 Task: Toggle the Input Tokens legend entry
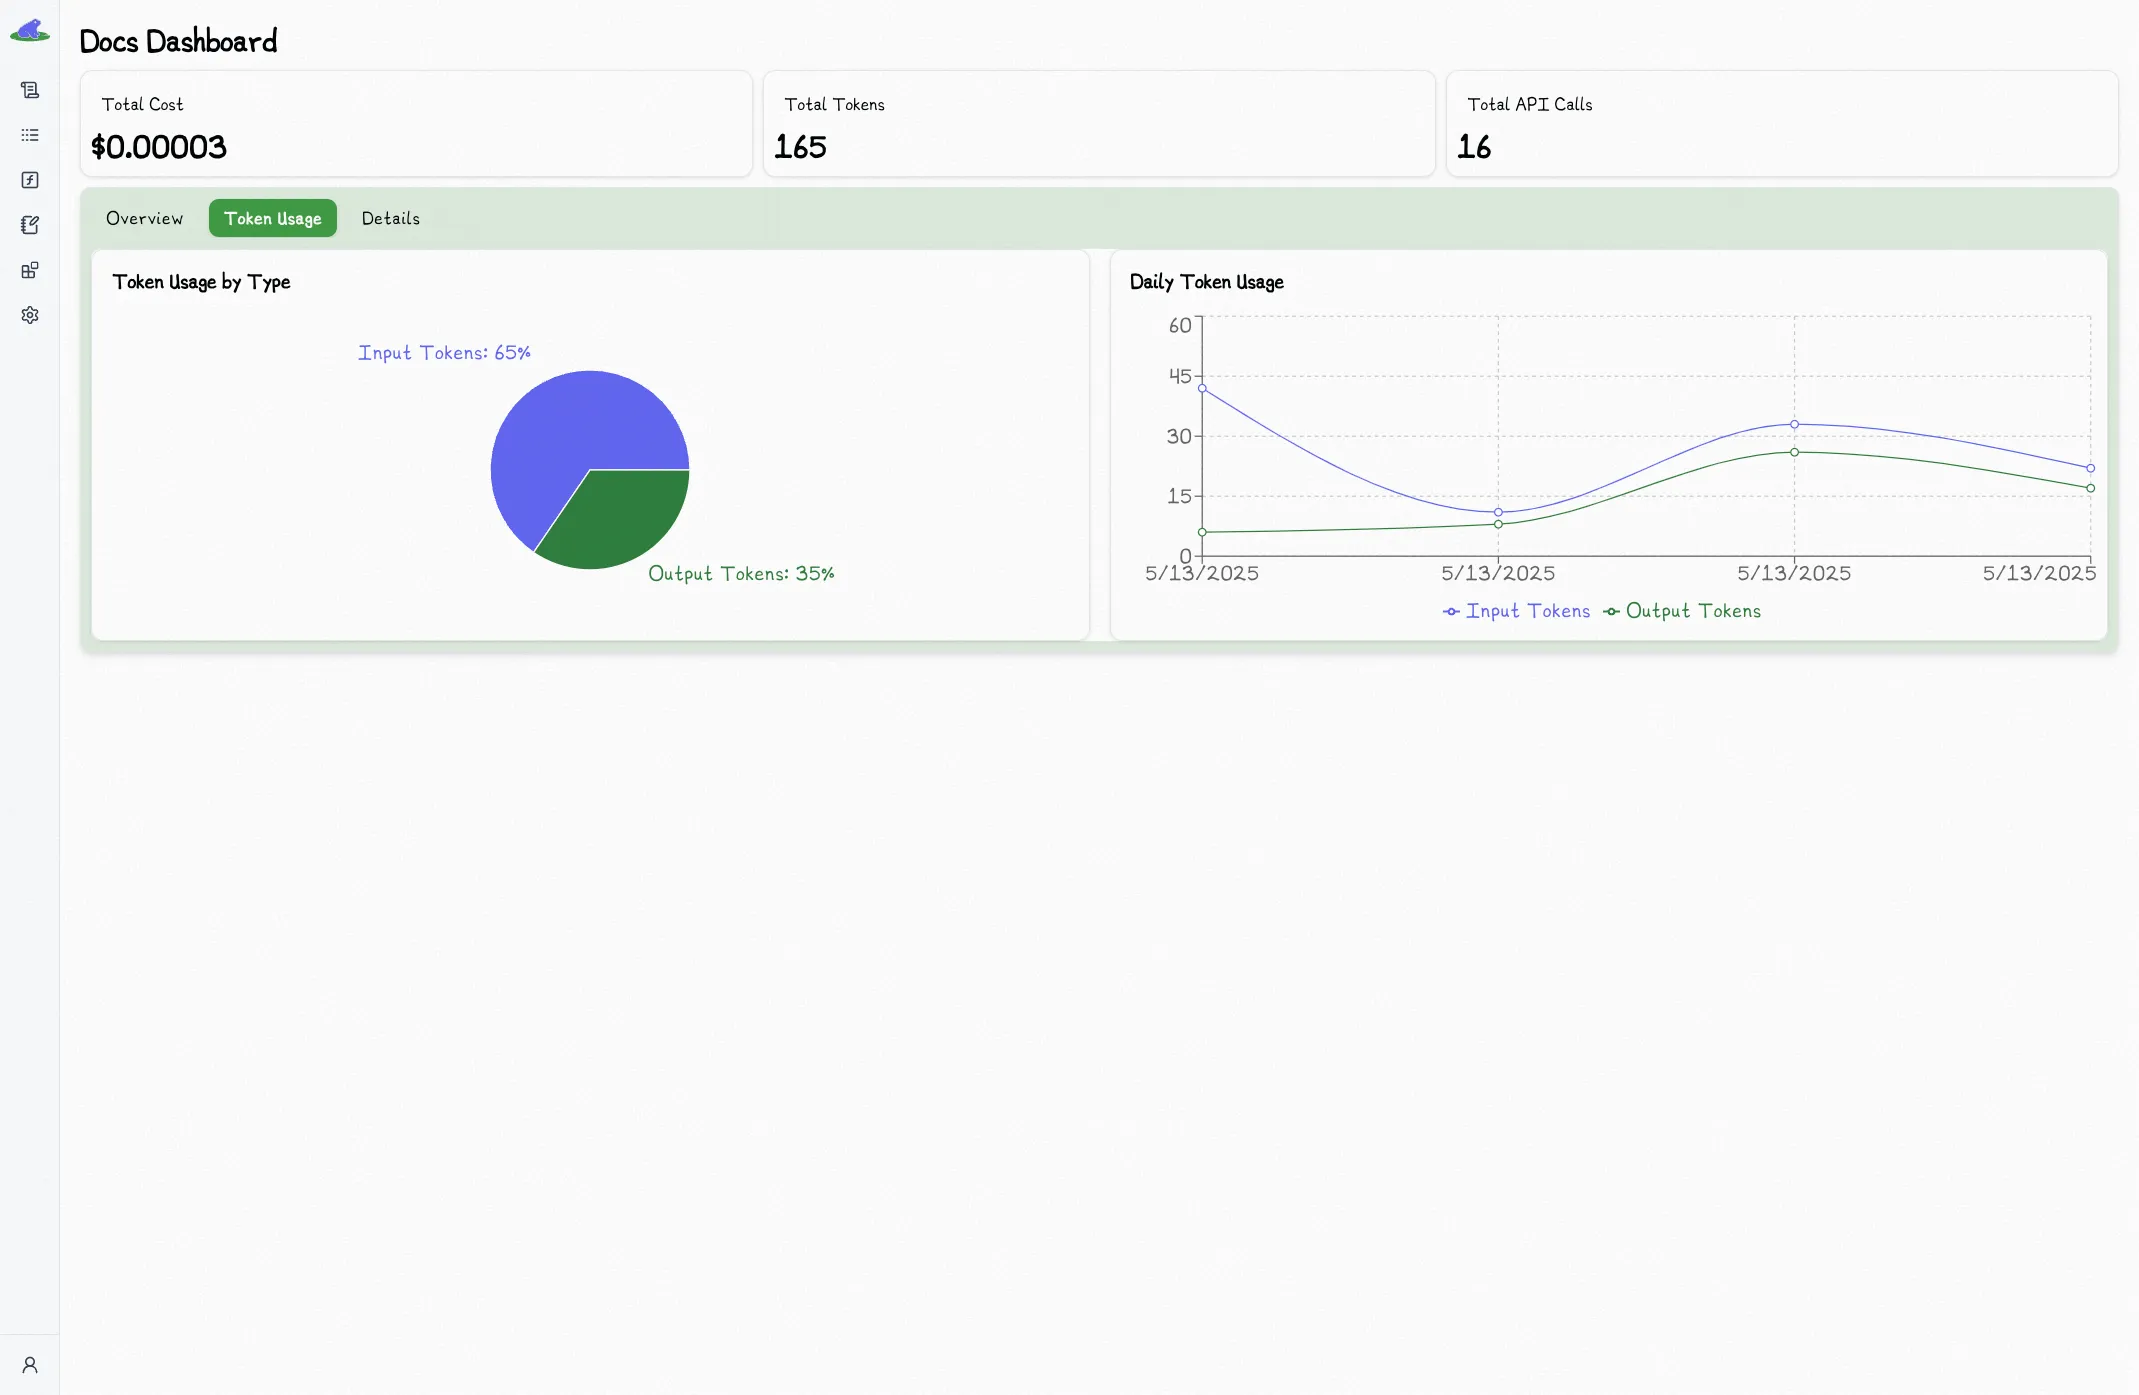coord(1517,610)
